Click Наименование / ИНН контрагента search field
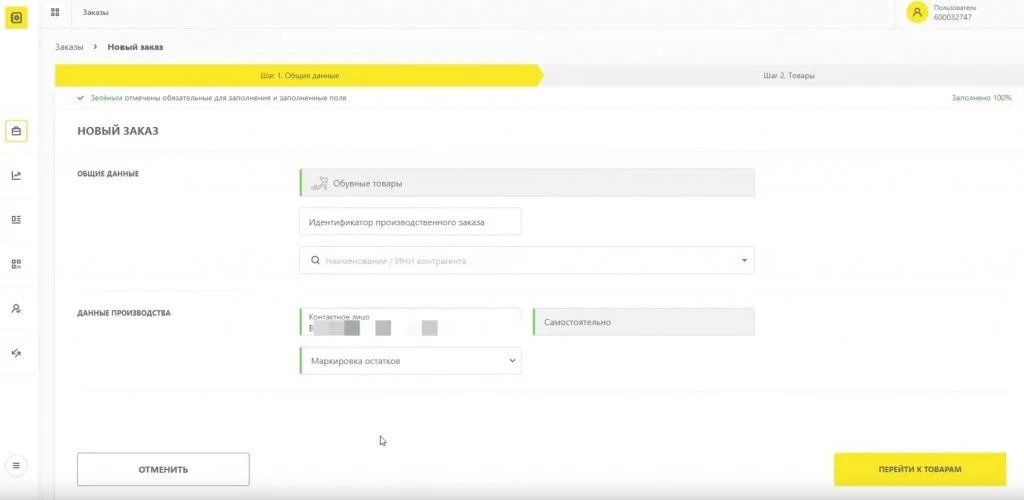 [x=527, y=260]
